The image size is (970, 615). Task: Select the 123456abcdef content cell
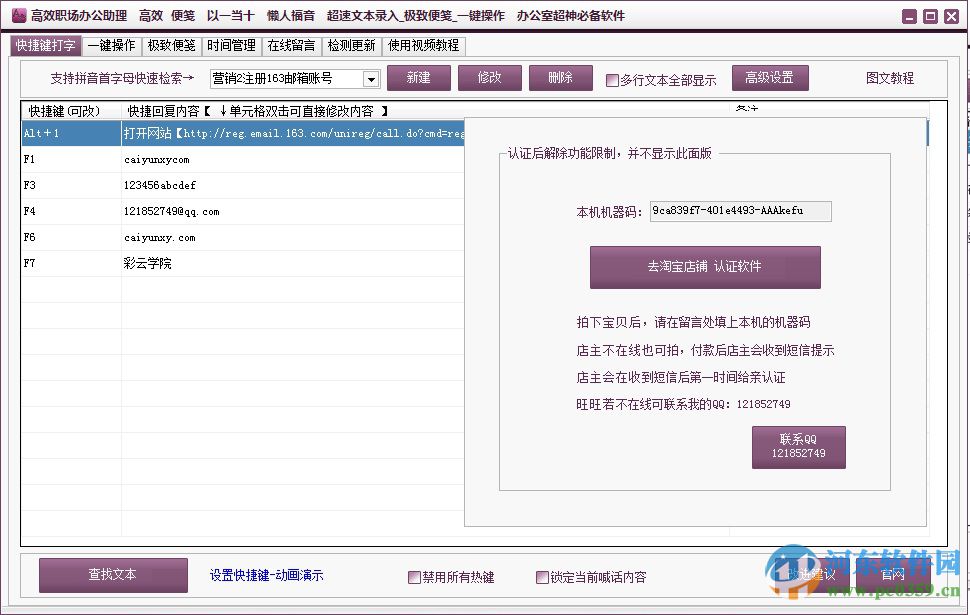[x=293, y=186]
